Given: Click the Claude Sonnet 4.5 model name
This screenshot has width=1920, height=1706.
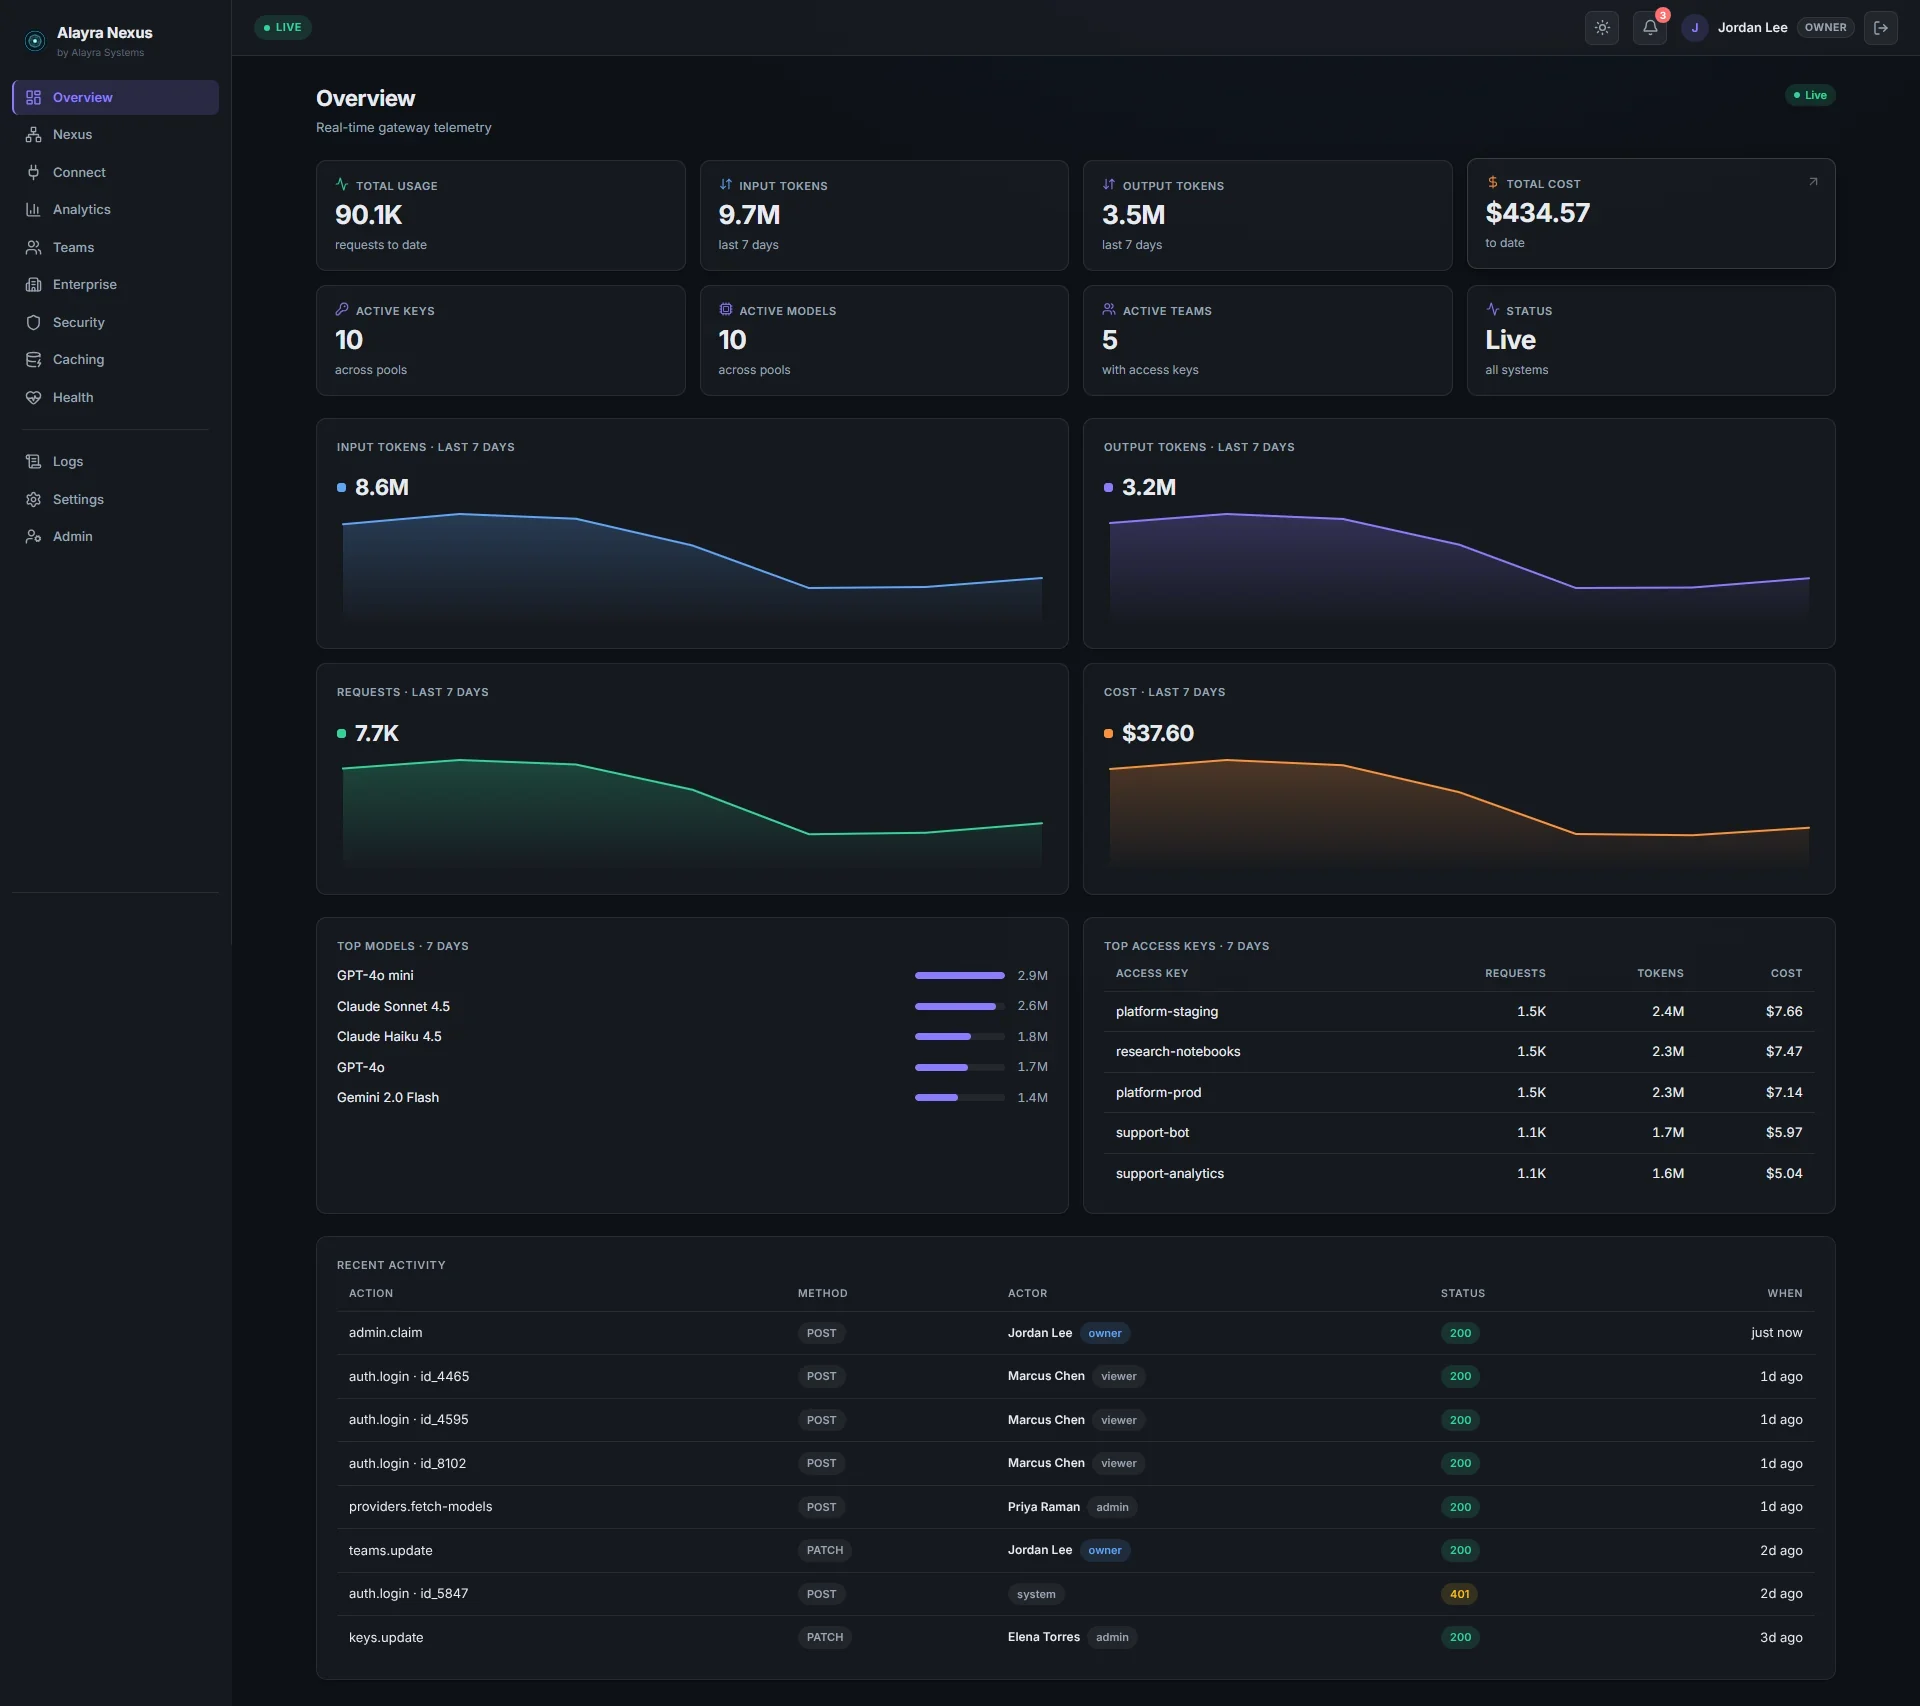Looking at the screenshot, I should 393,1006.
